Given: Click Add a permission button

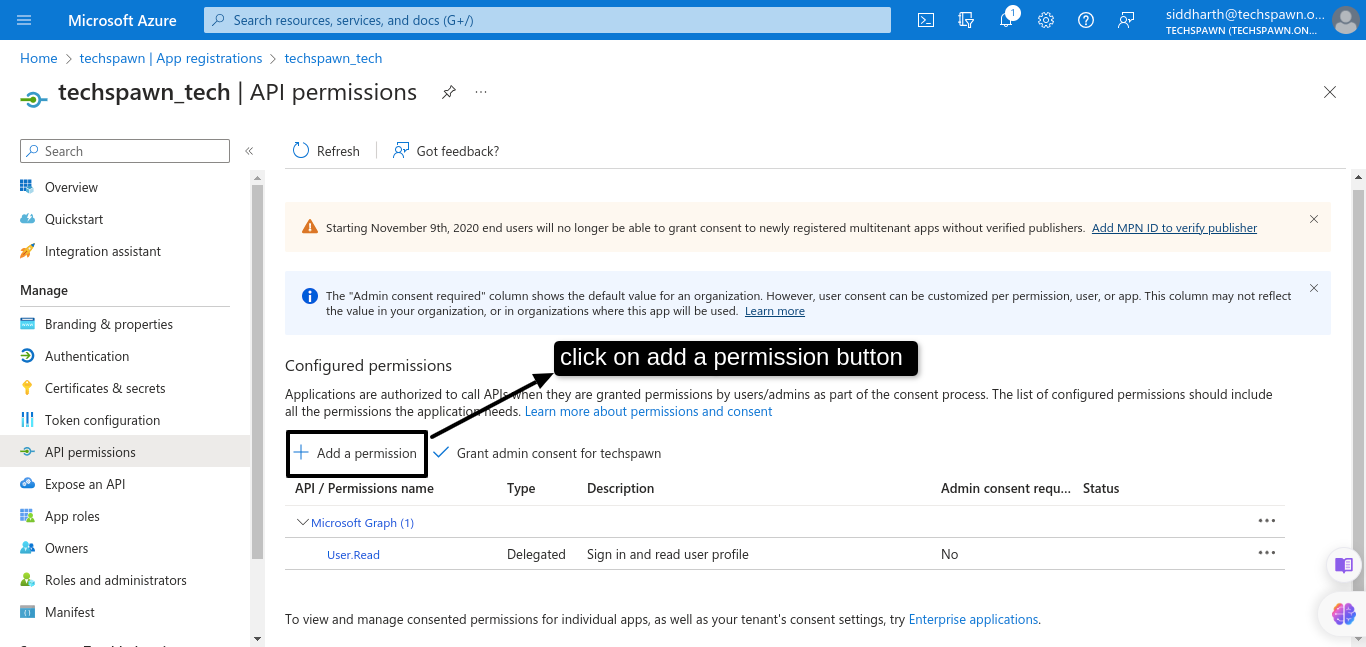Looking at the screenshot, I should [356, 453].
